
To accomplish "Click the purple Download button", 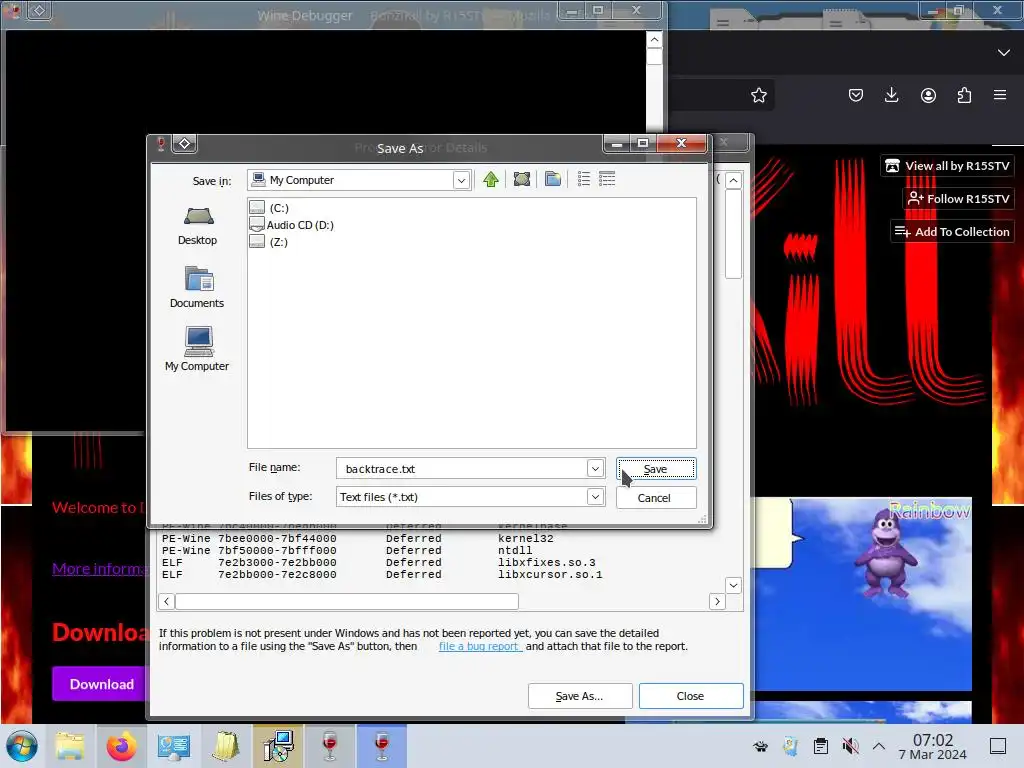I will [x=100, y=684].
